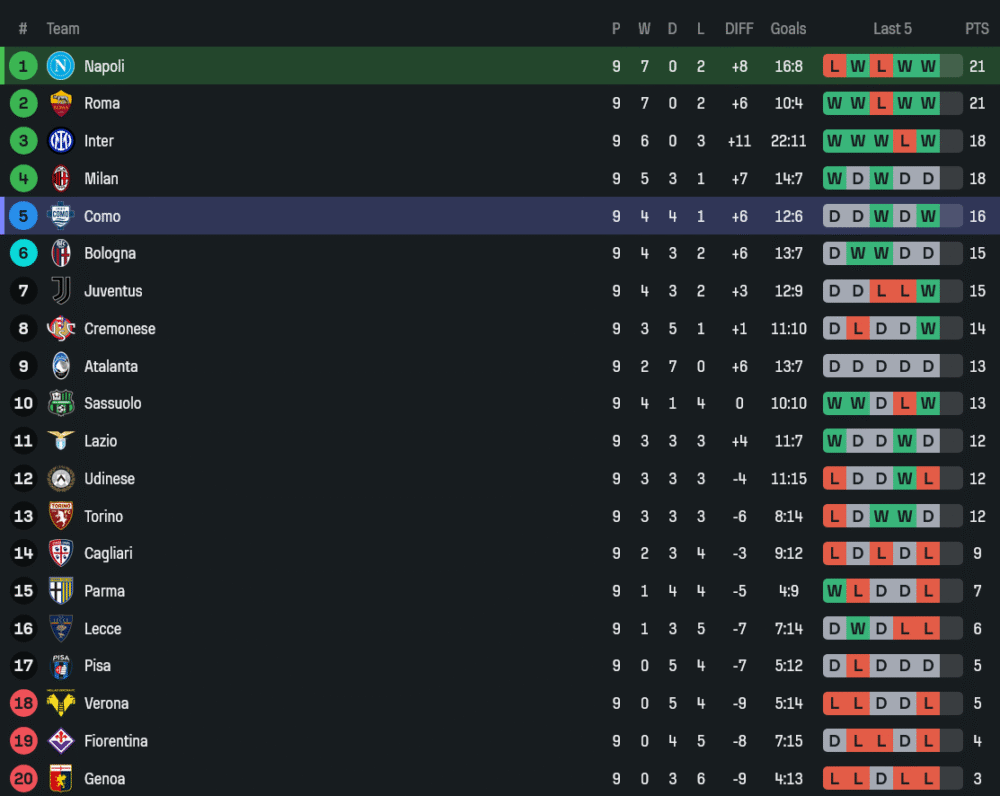Click the Genoa club crest icon
The height and width of the screenshot is (796, 1000).
coord(61,778)
